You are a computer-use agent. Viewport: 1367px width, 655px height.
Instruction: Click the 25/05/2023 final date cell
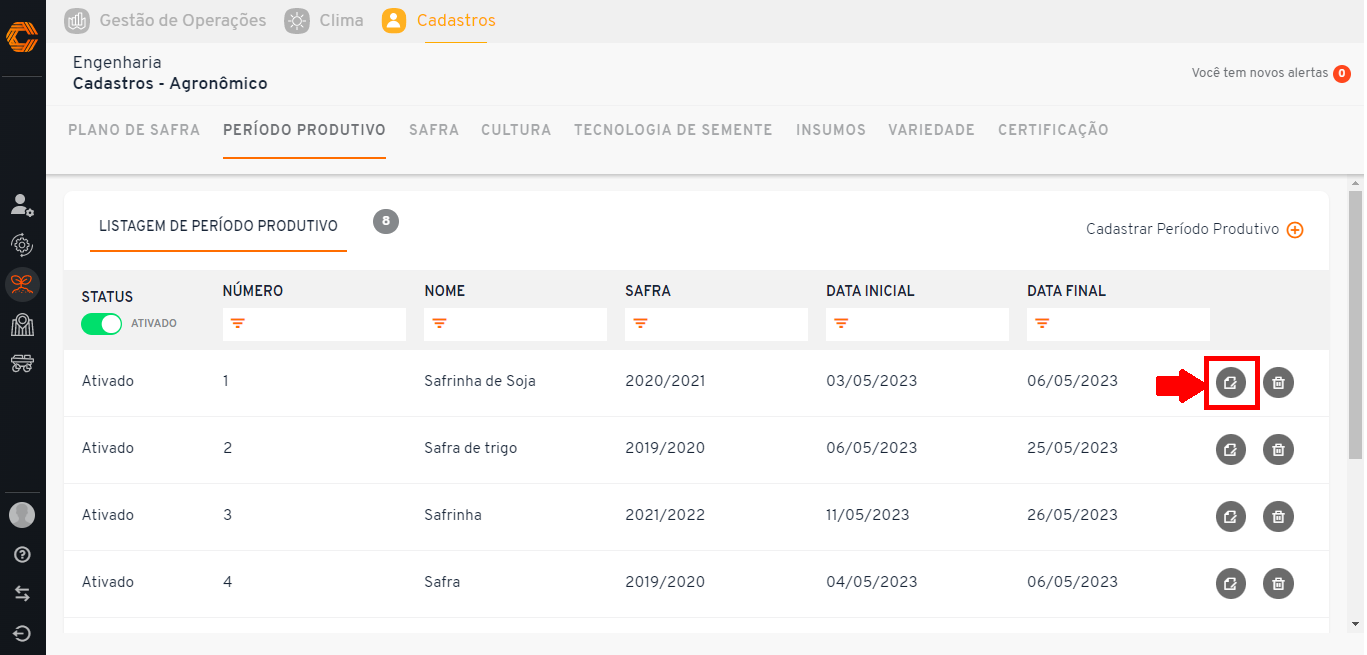pyautogui.click(x=1072, y=448)
